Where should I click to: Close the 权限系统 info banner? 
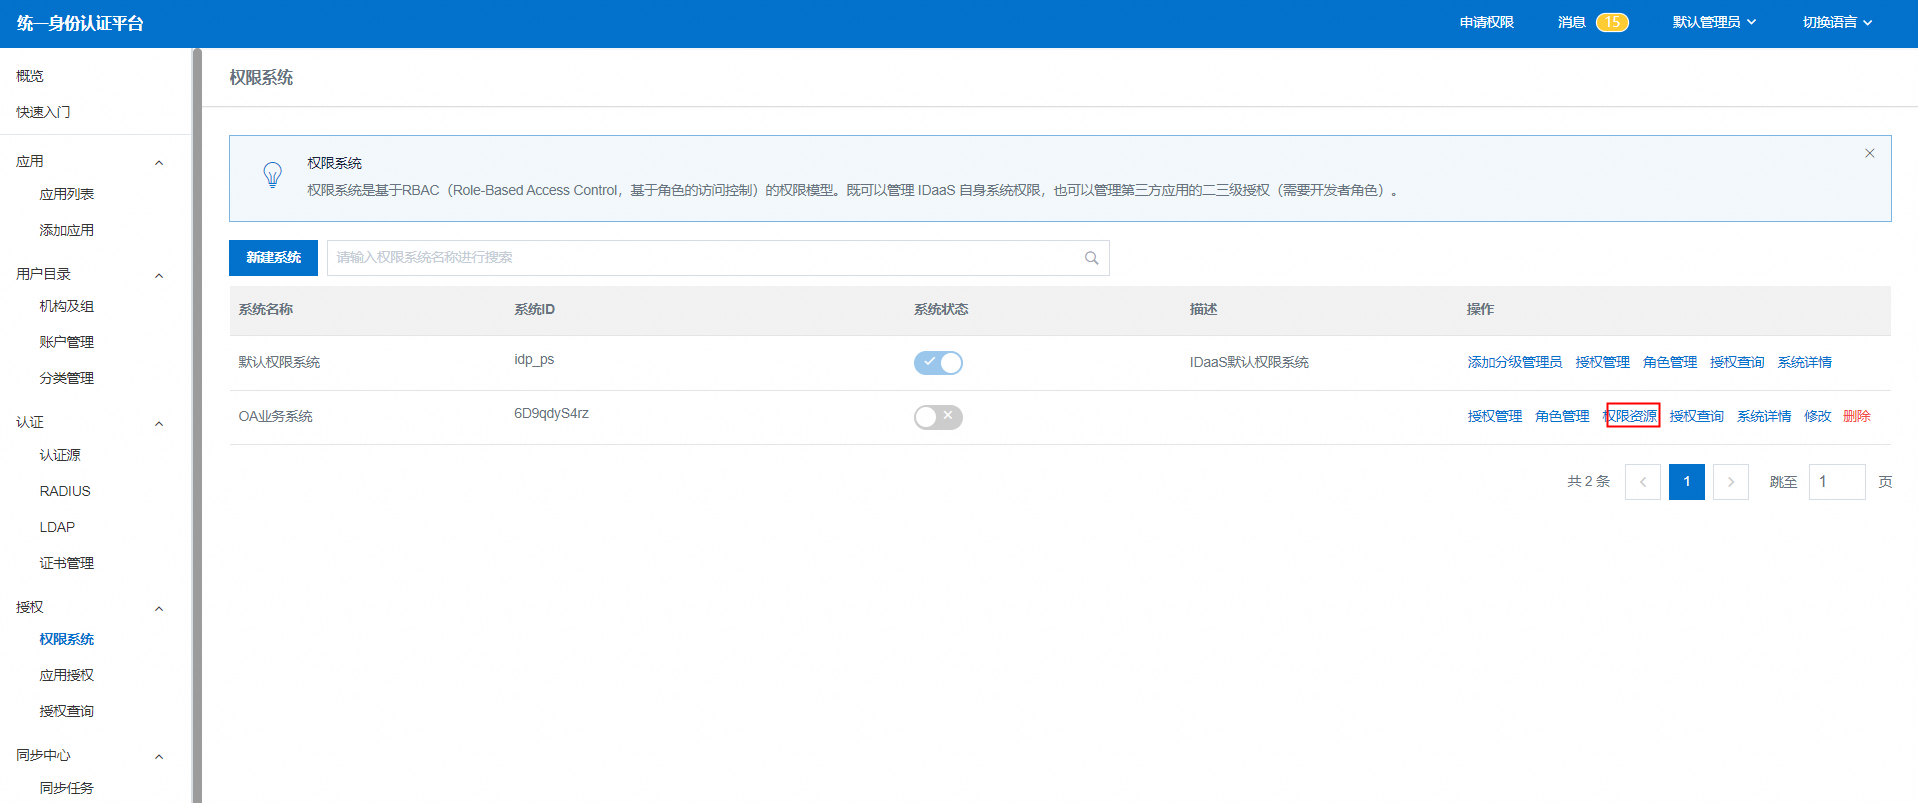[1869, 153]
